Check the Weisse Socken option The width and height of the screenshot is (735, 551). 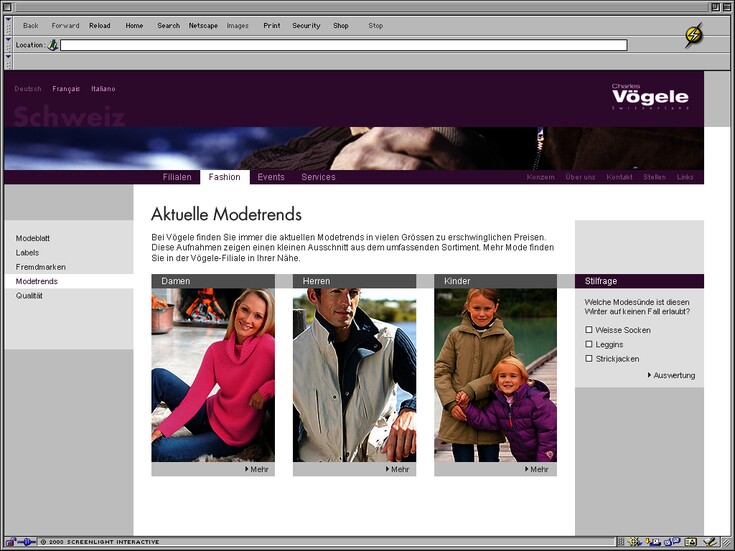click(589, 330)
